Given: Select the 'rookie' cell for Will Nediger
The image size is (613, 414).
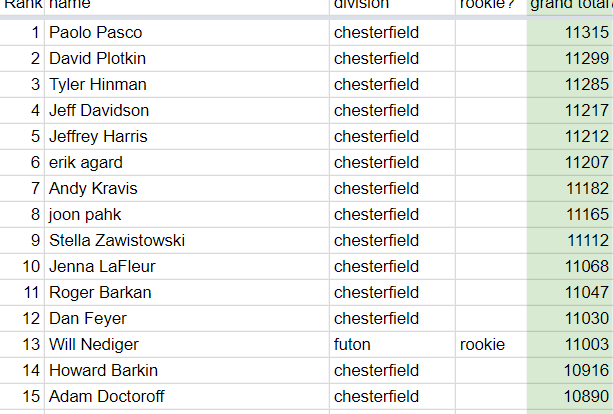Looking at the screenshot, I should [490, 345].
